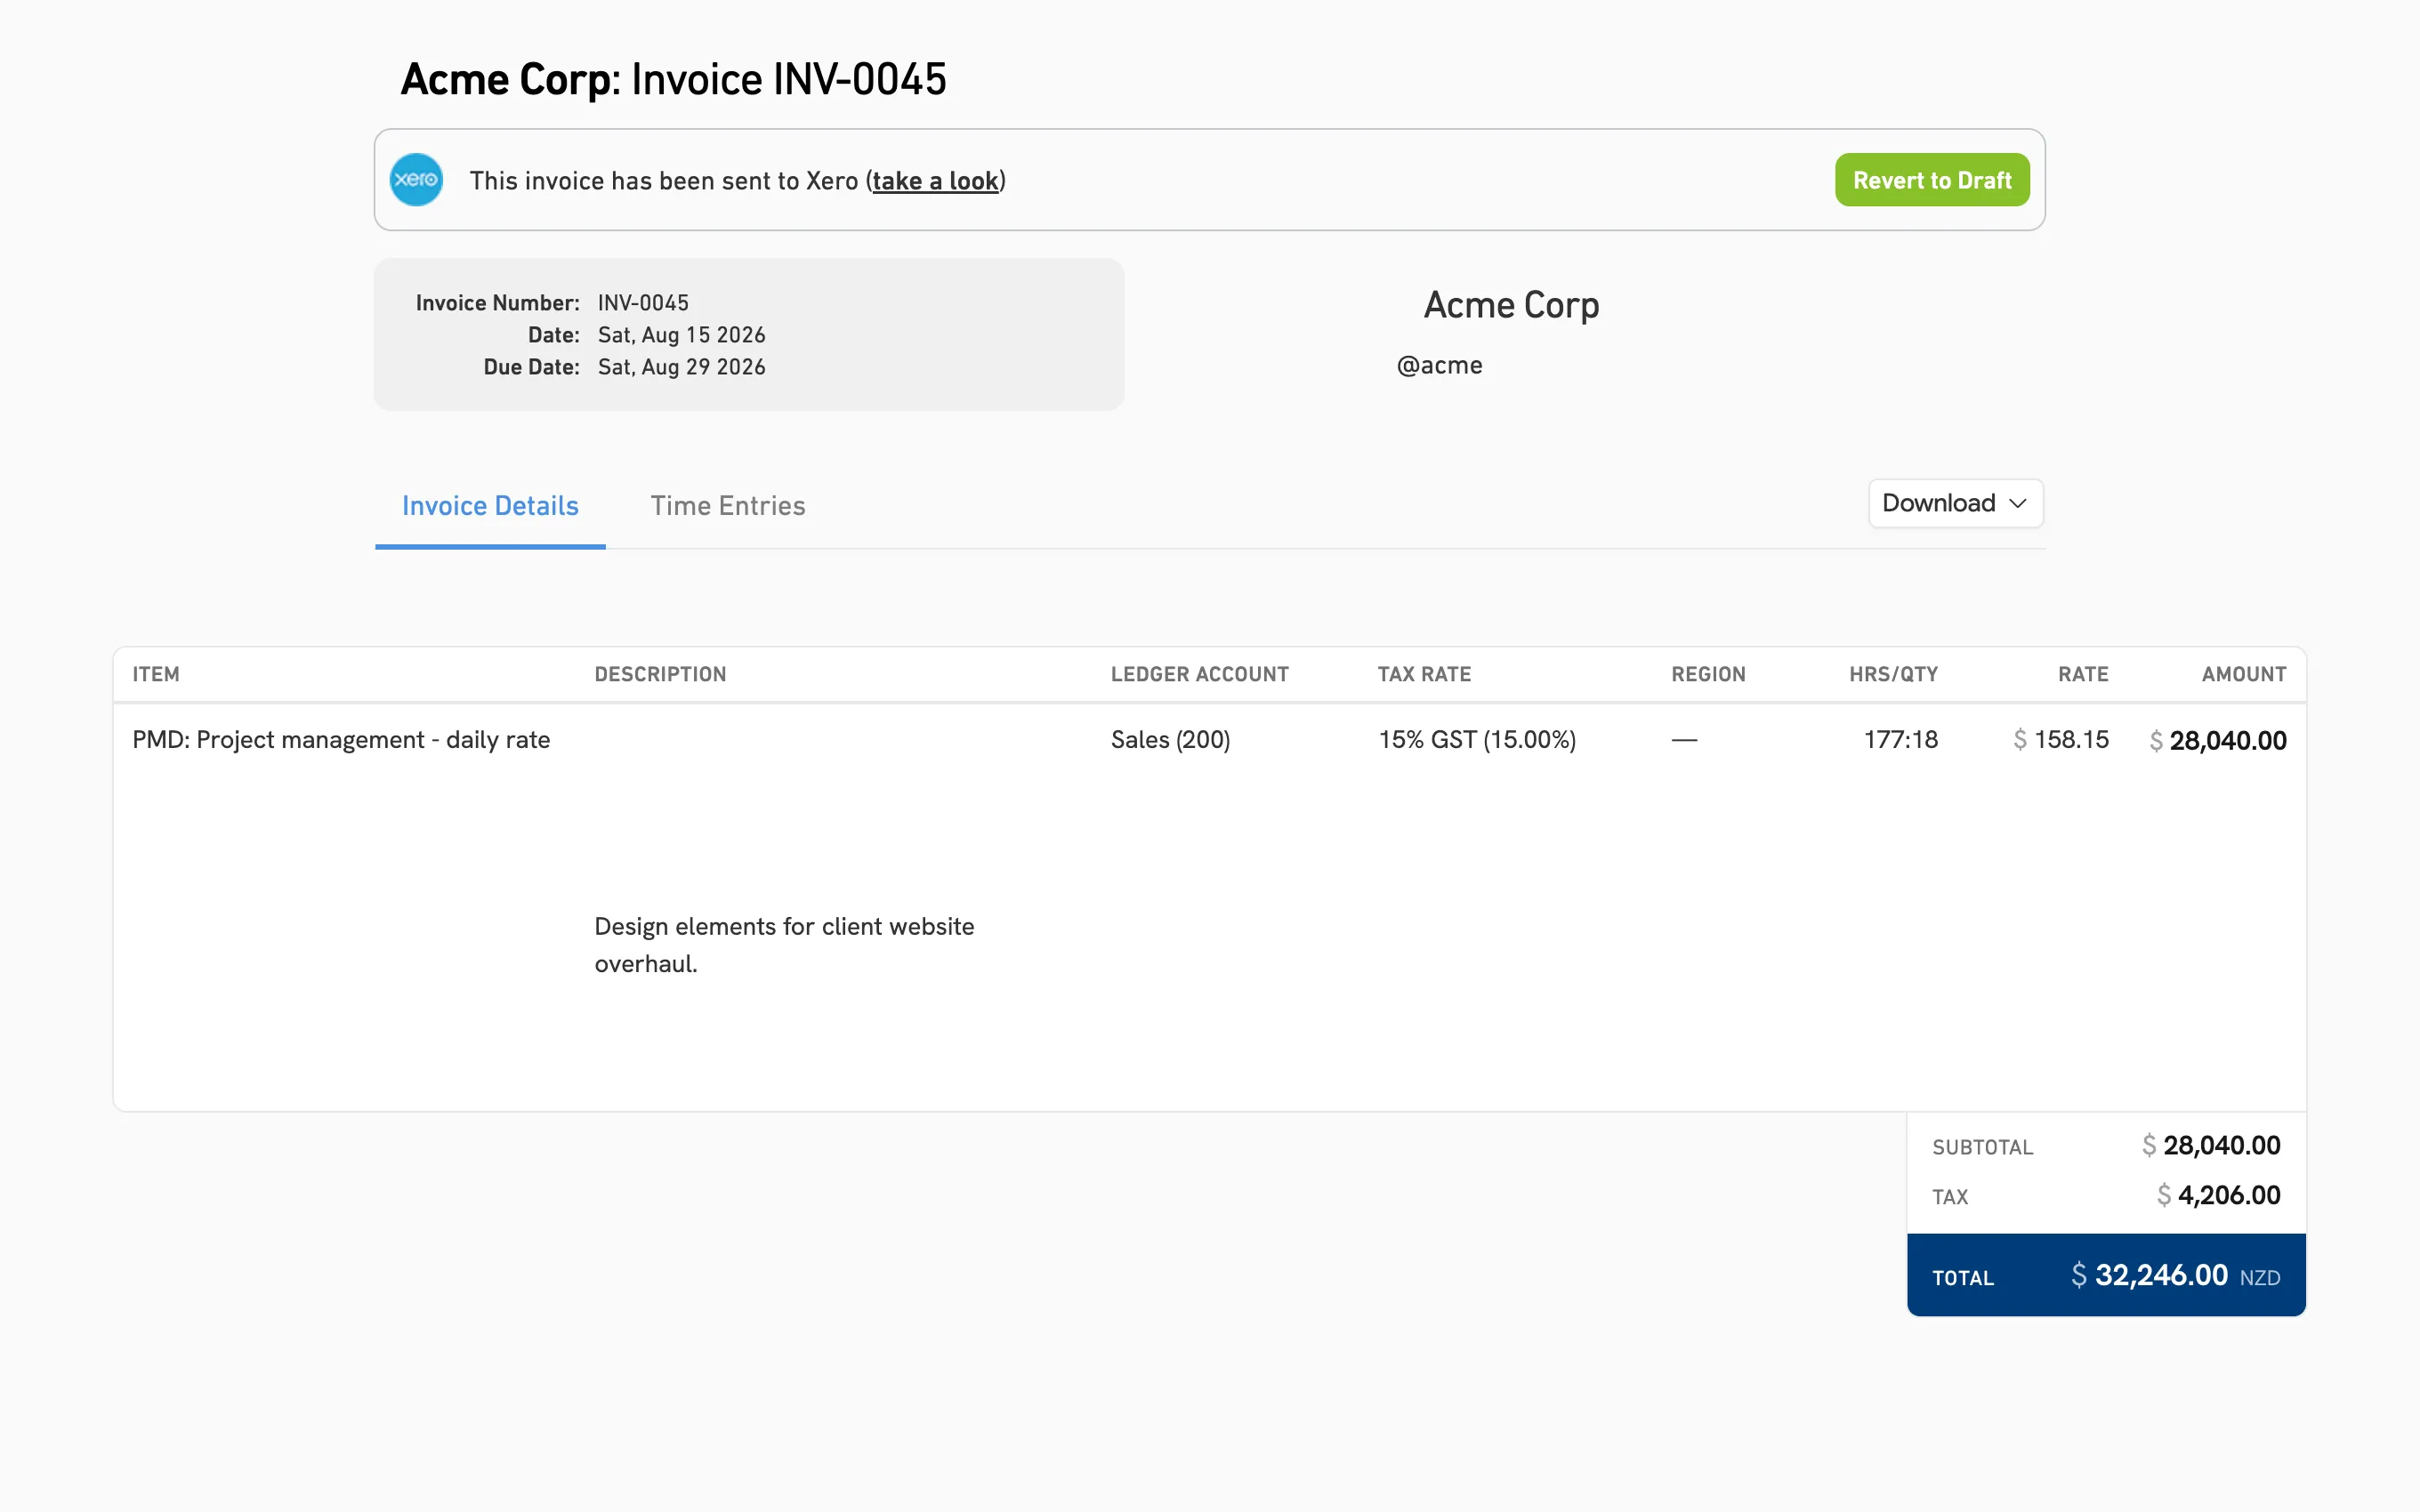Click the invoice number value INV-0045
Screen dimensions: 2420x1512
coord(643,303)
